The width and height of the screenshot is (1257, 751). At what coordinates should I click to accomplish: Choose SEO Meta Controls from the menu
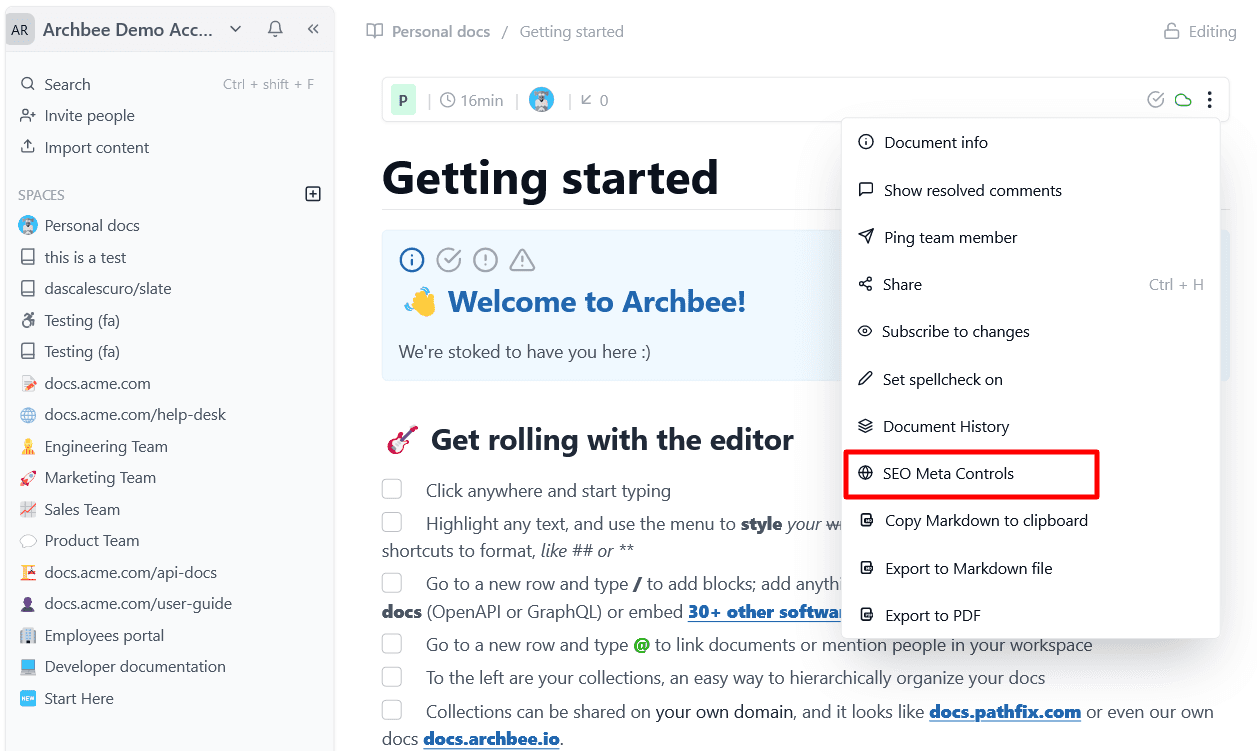[947, 474]
